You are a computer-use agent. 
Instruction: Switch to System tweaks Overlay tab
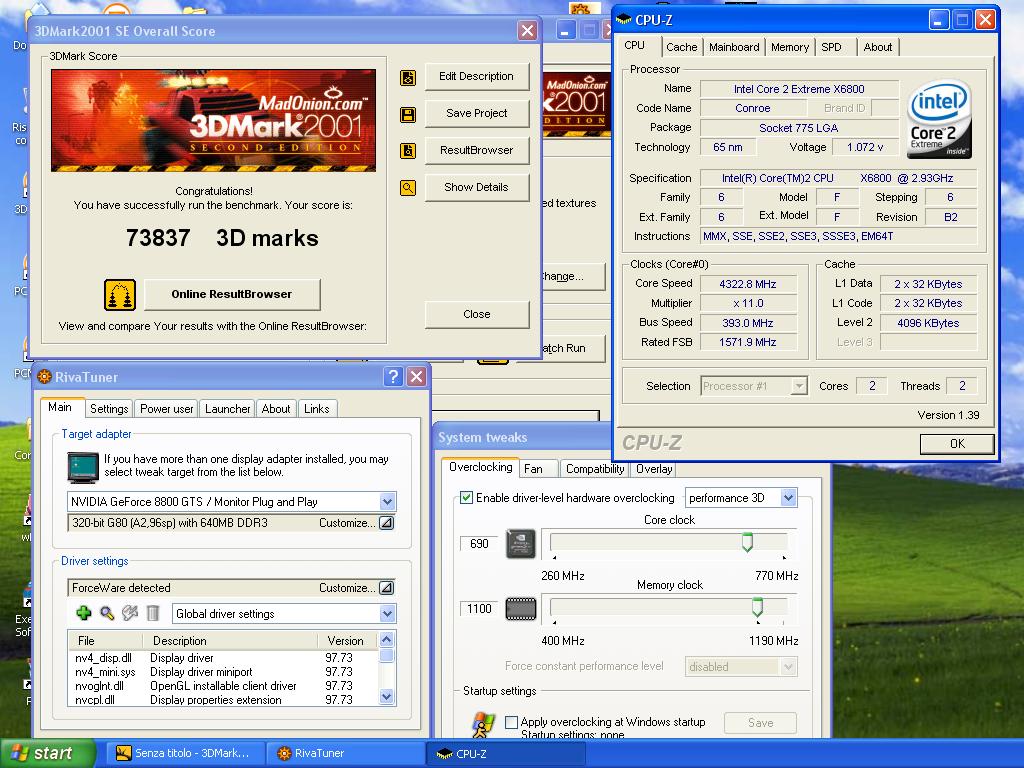point(654,469)
